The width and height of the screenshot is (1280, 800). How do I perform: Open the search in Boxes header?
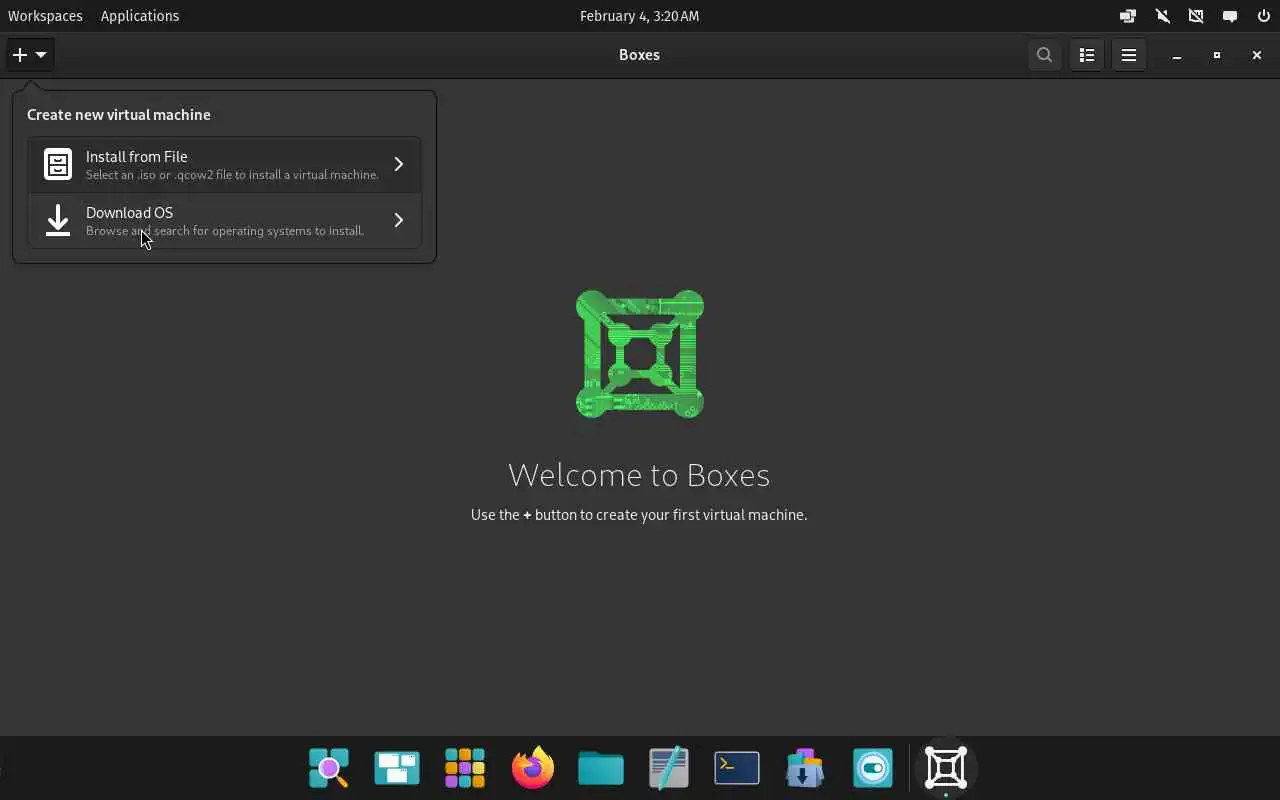tap(1044, 55)
